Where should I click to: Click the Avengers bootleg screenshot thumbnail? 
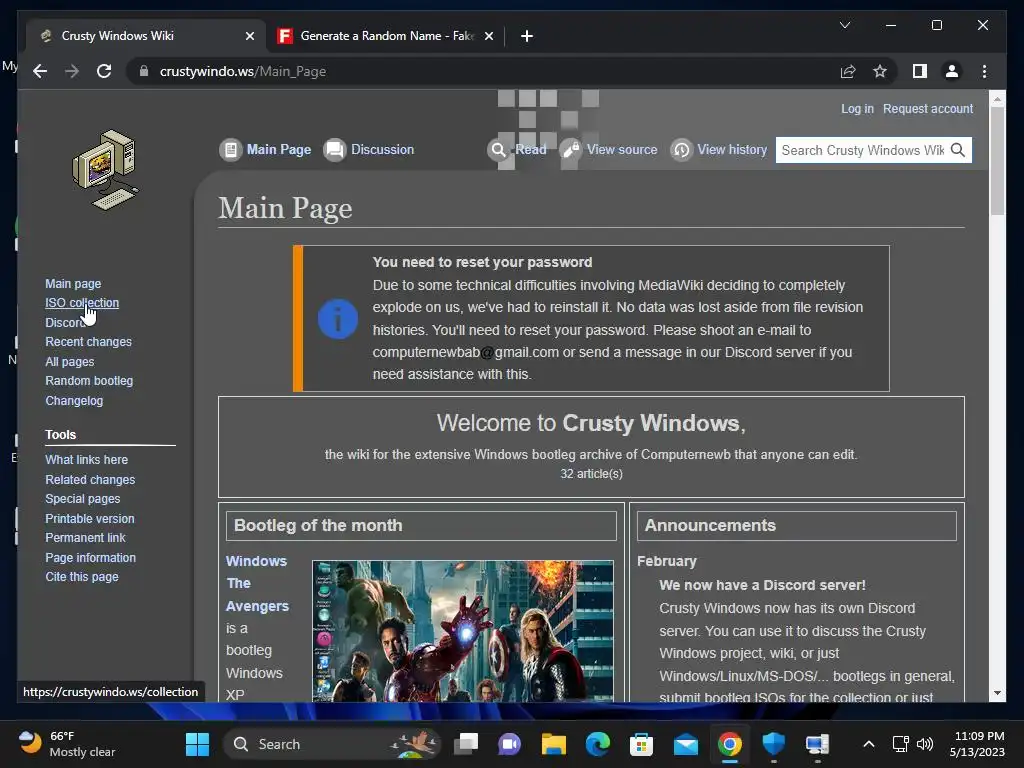(x=462, y=631)
